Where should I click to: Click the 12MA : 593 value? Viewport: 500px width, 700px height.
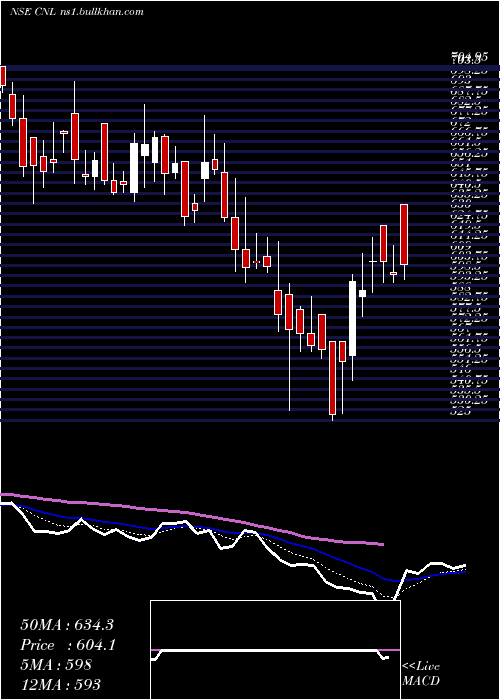pyautogui.click(x=60, y=684)
